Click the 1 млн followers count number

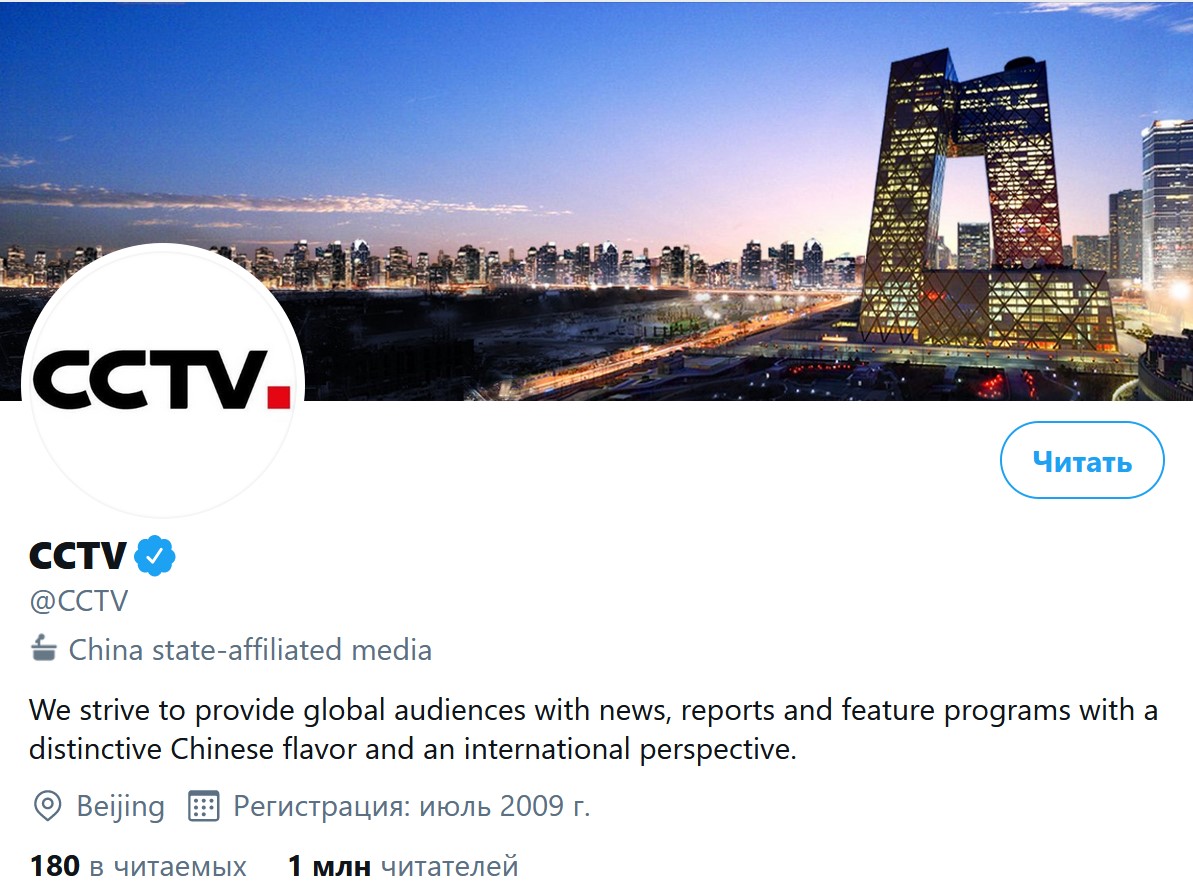329,866
